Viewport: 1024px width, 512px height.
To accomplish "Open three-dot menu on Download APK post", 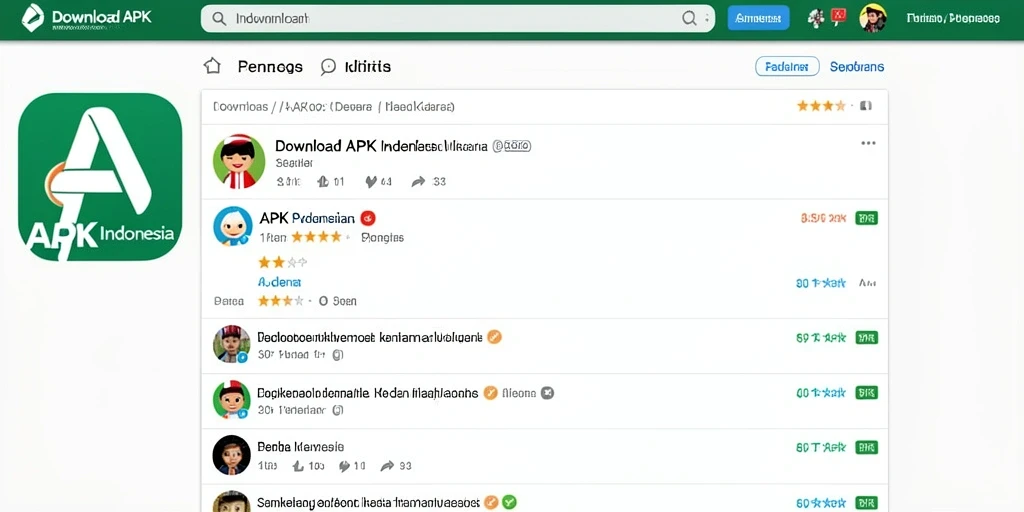I will pos(868,144).
